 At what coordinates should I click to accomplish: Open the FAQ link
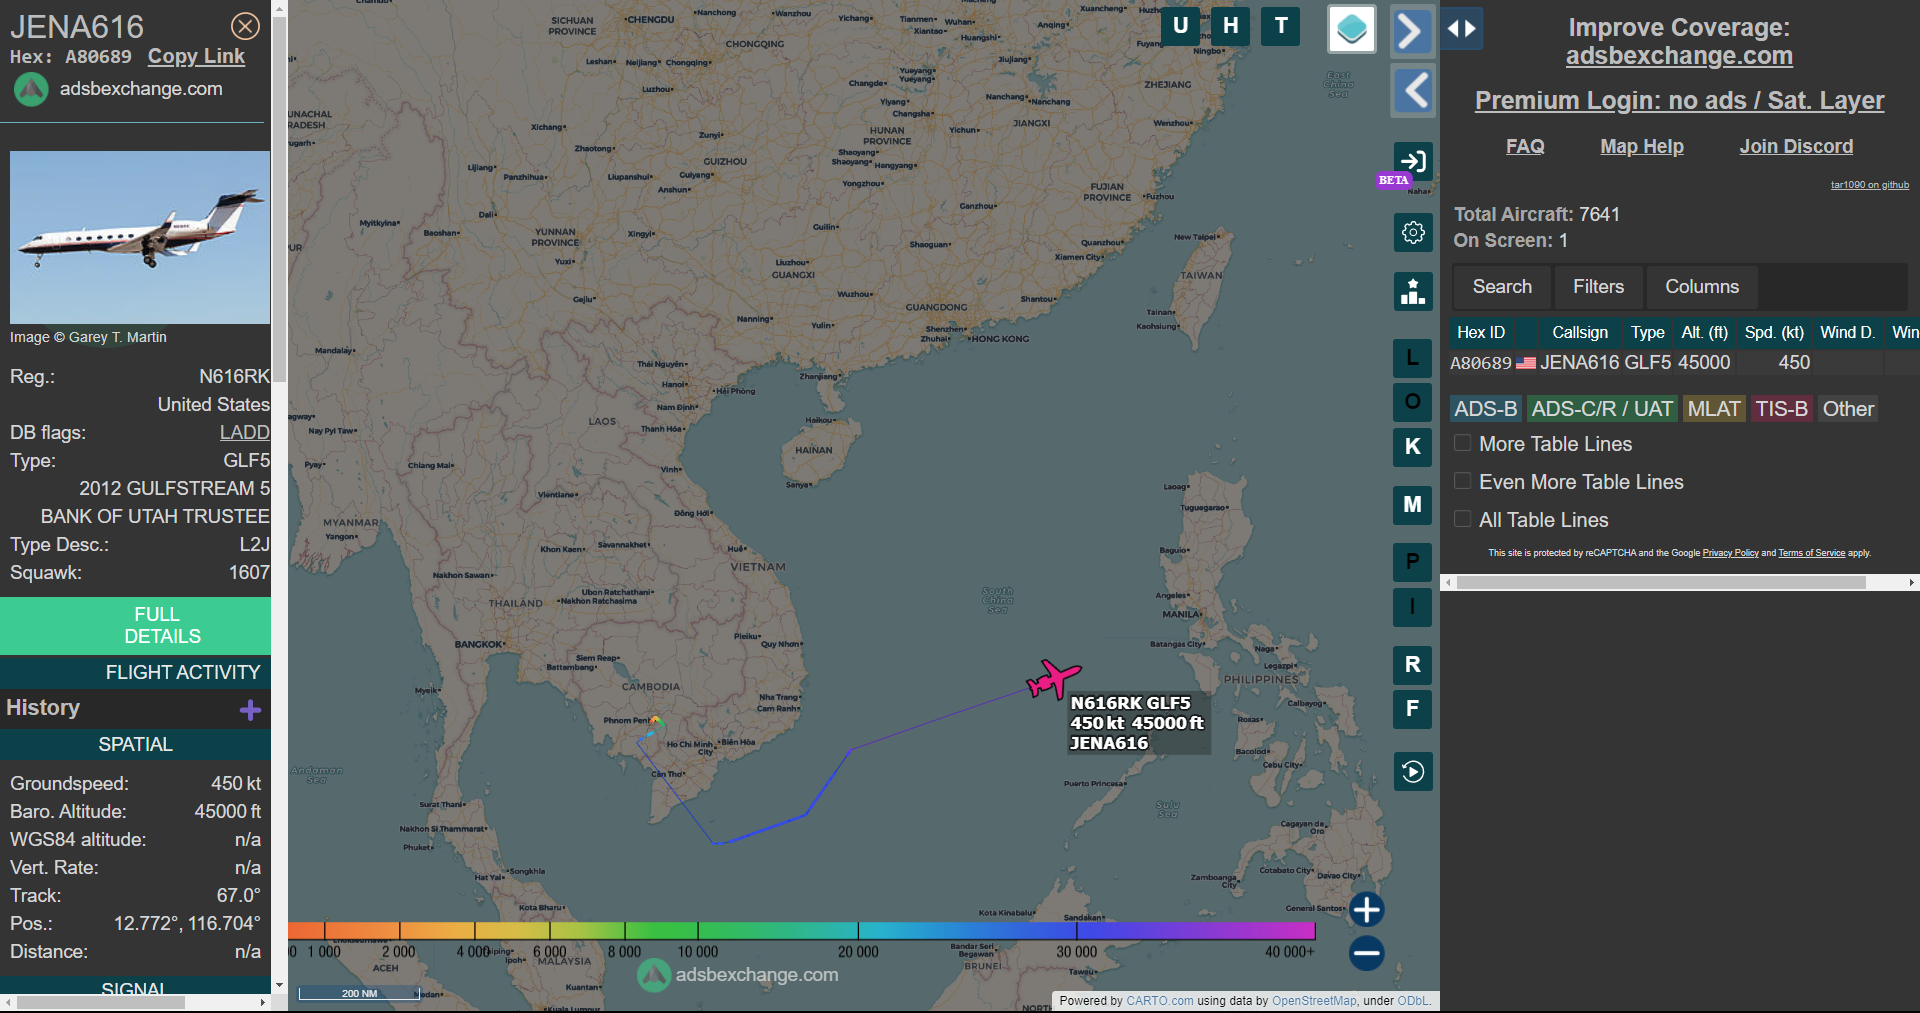(x=1525, y=147)
